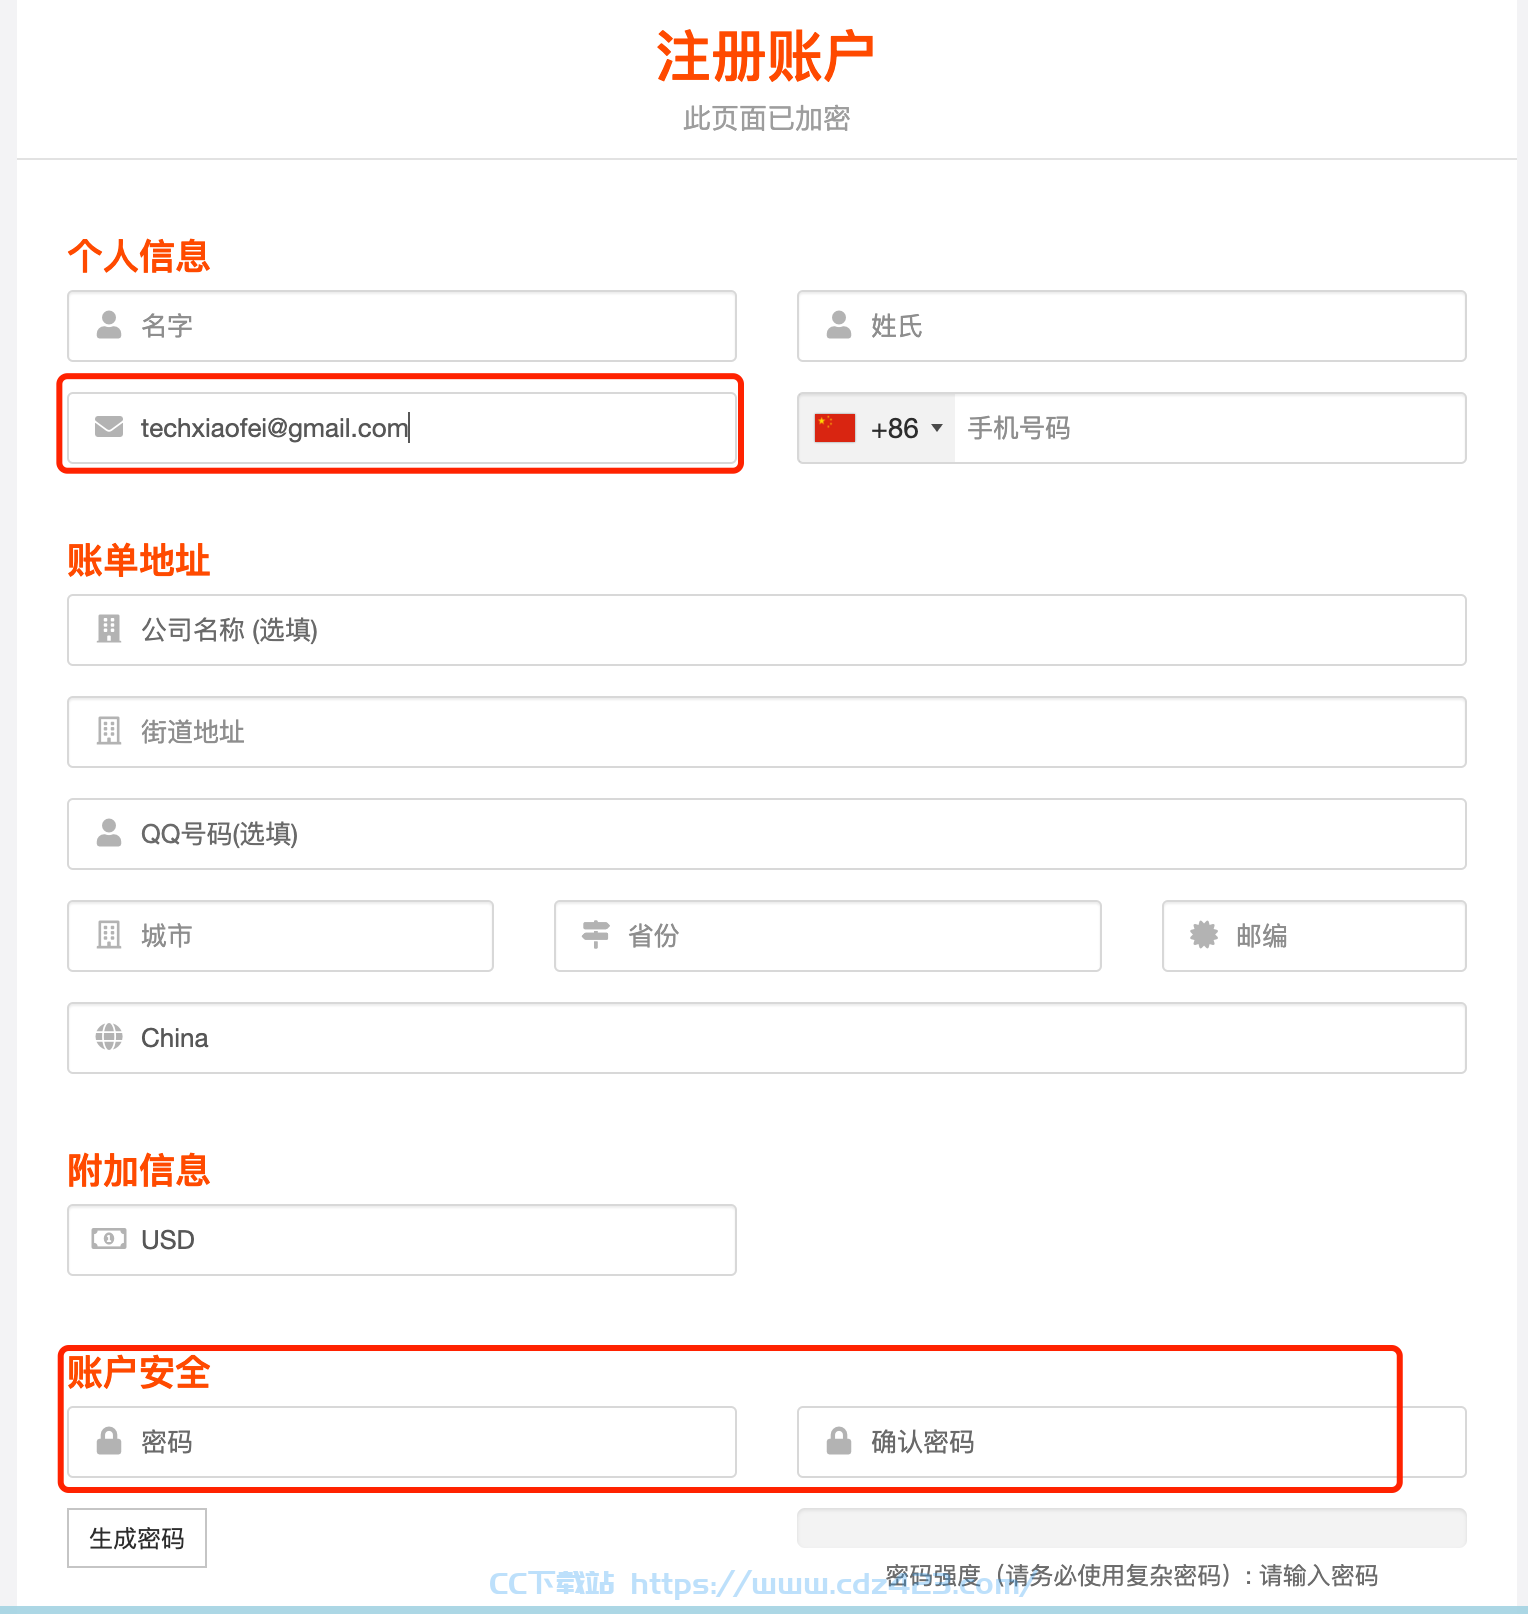Click the person icon in the 名字 field

coord(109,325)
